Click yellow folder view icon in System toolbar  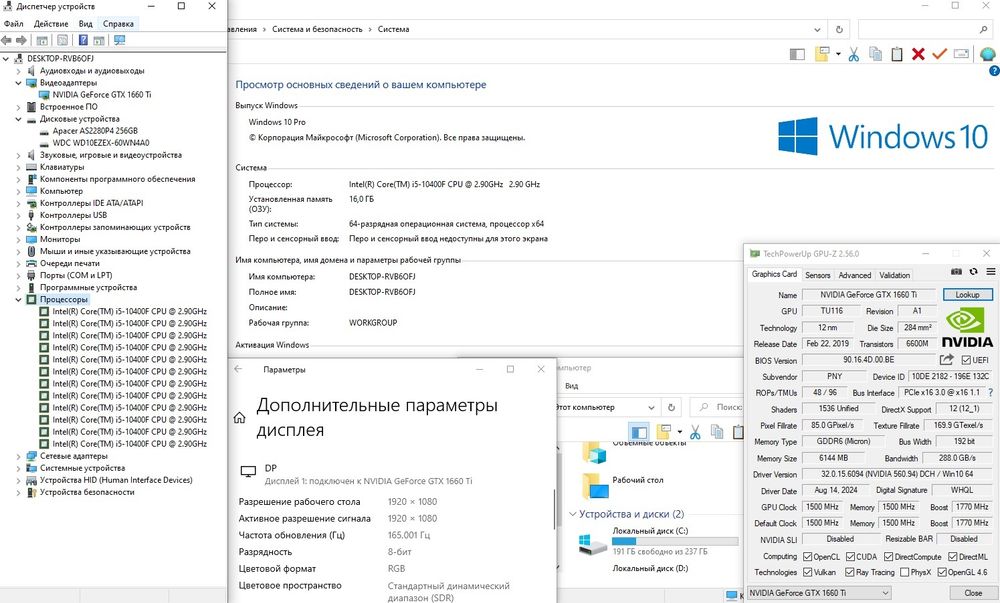pyautogui.click(x=822, y=55)
